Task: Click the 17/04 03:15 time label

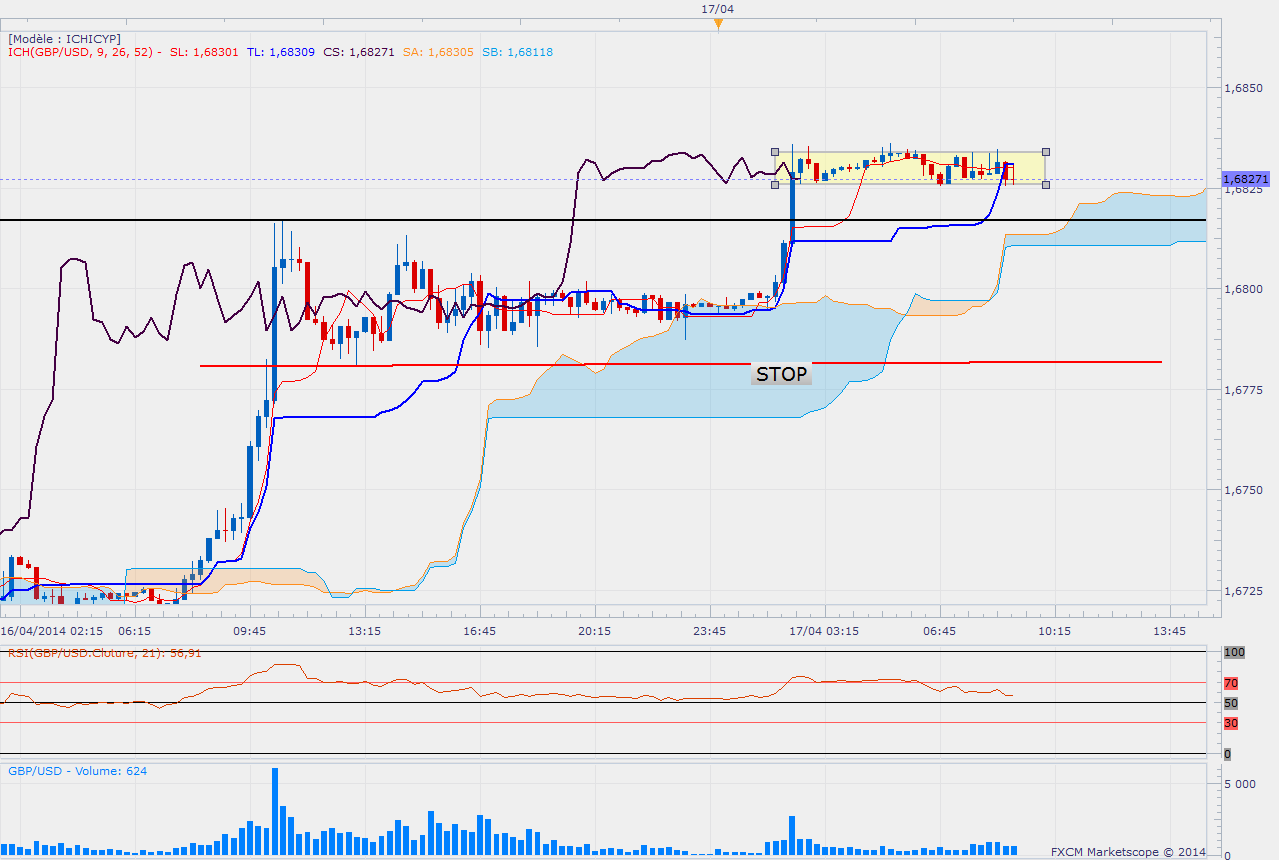Action: click(825, 631)
